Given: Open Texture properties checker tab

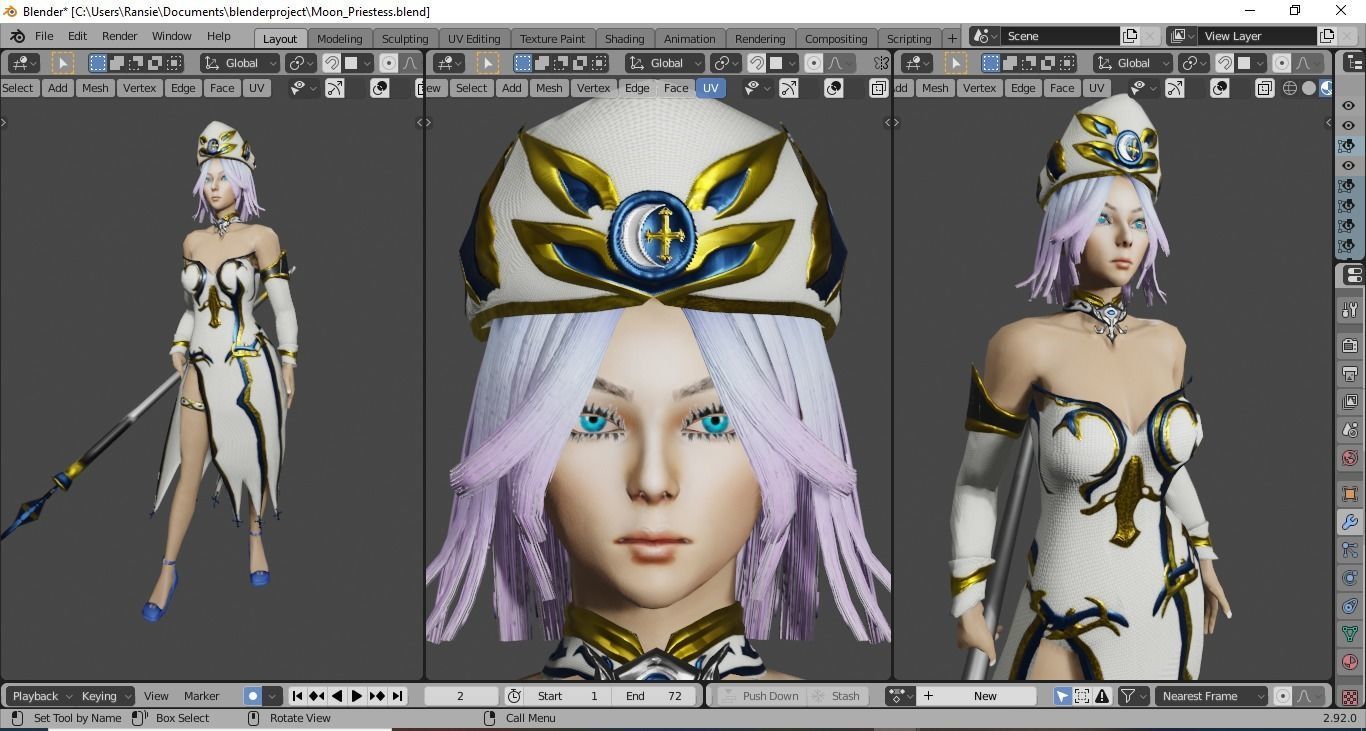Looking at the screenshot, I should (1350, 697).
